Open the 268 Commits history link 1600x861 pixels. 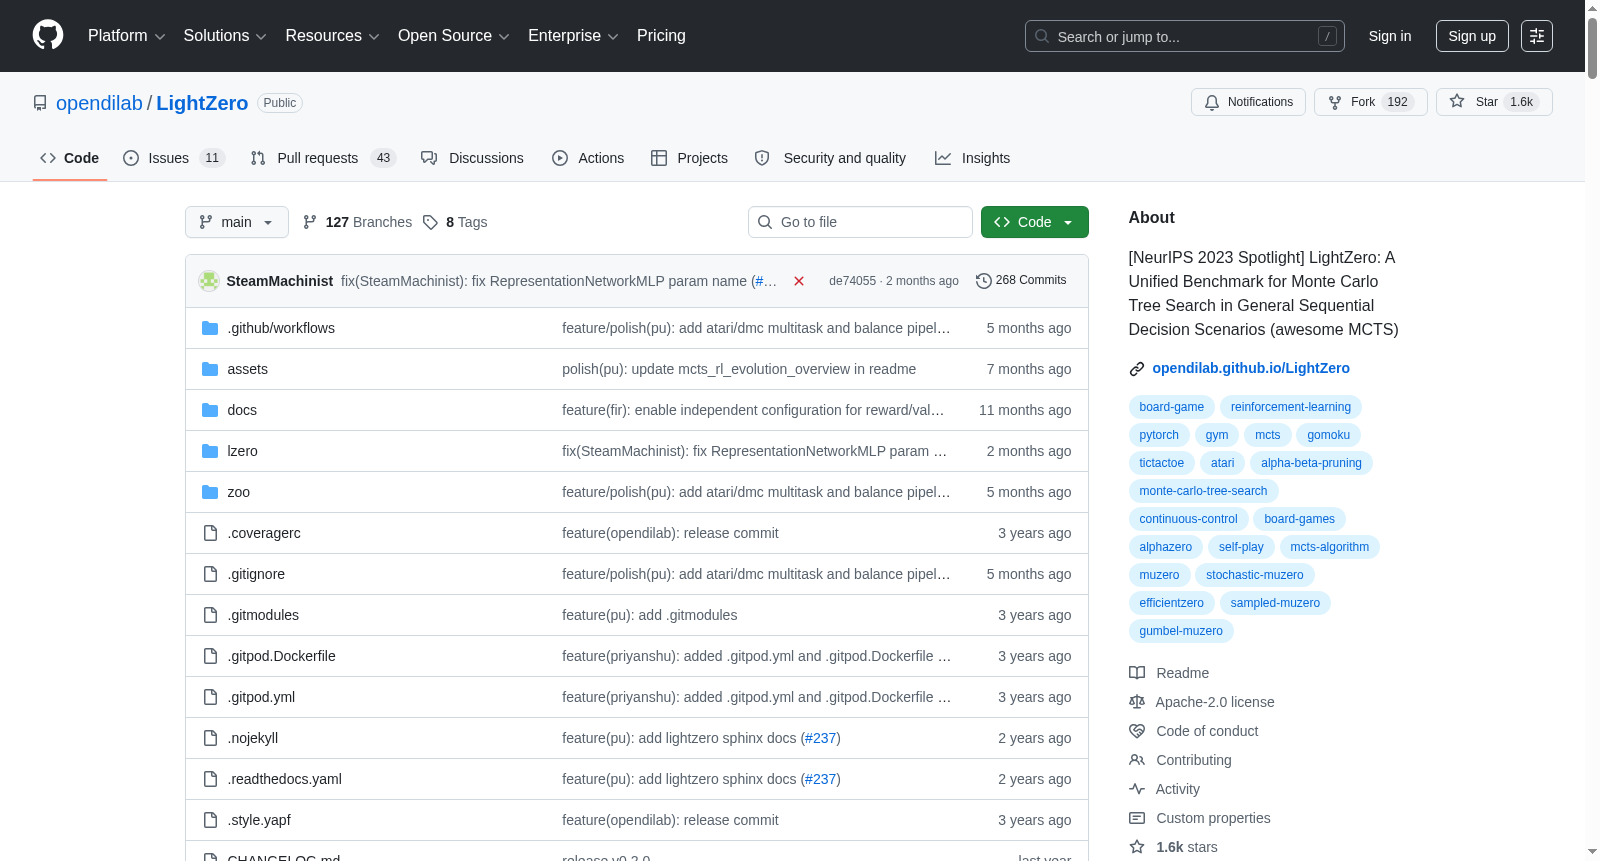(x=1021, y=280)
